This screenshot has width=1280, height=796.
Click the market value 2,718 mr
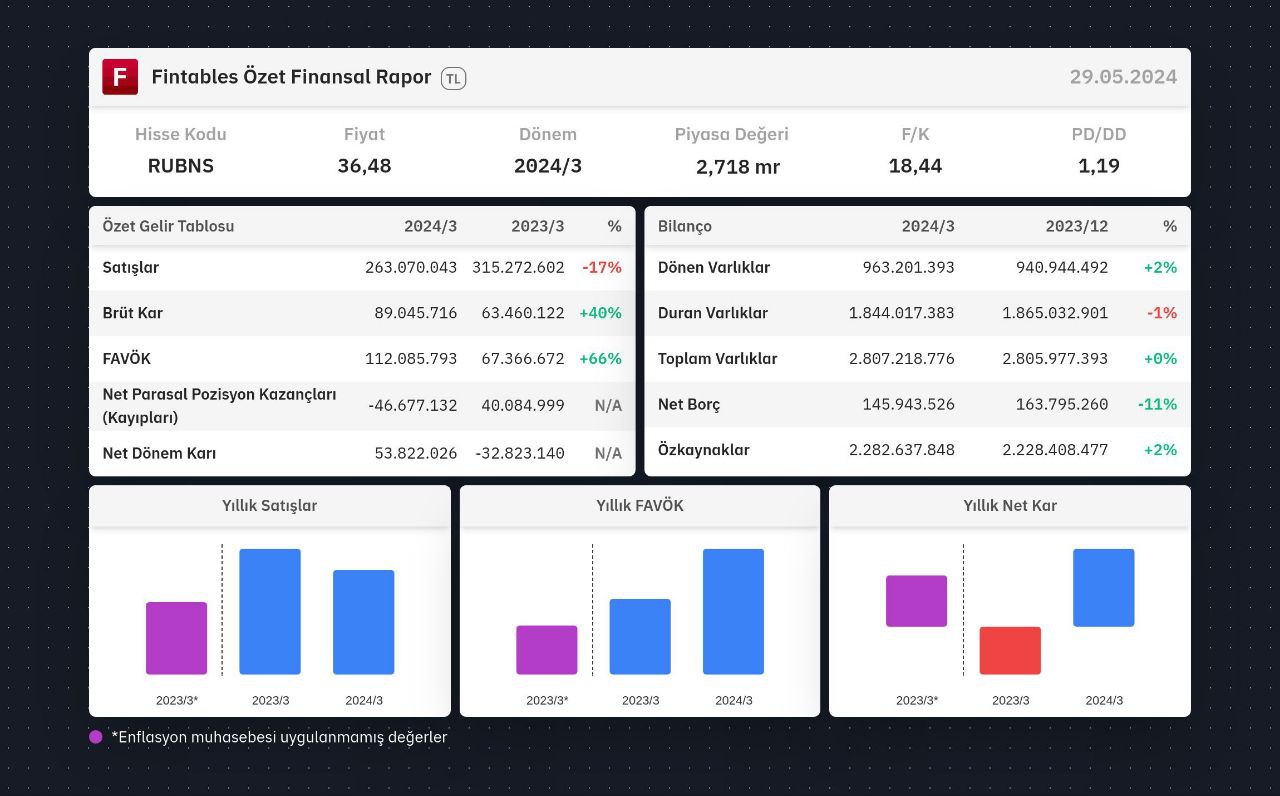tap(738, 167)
